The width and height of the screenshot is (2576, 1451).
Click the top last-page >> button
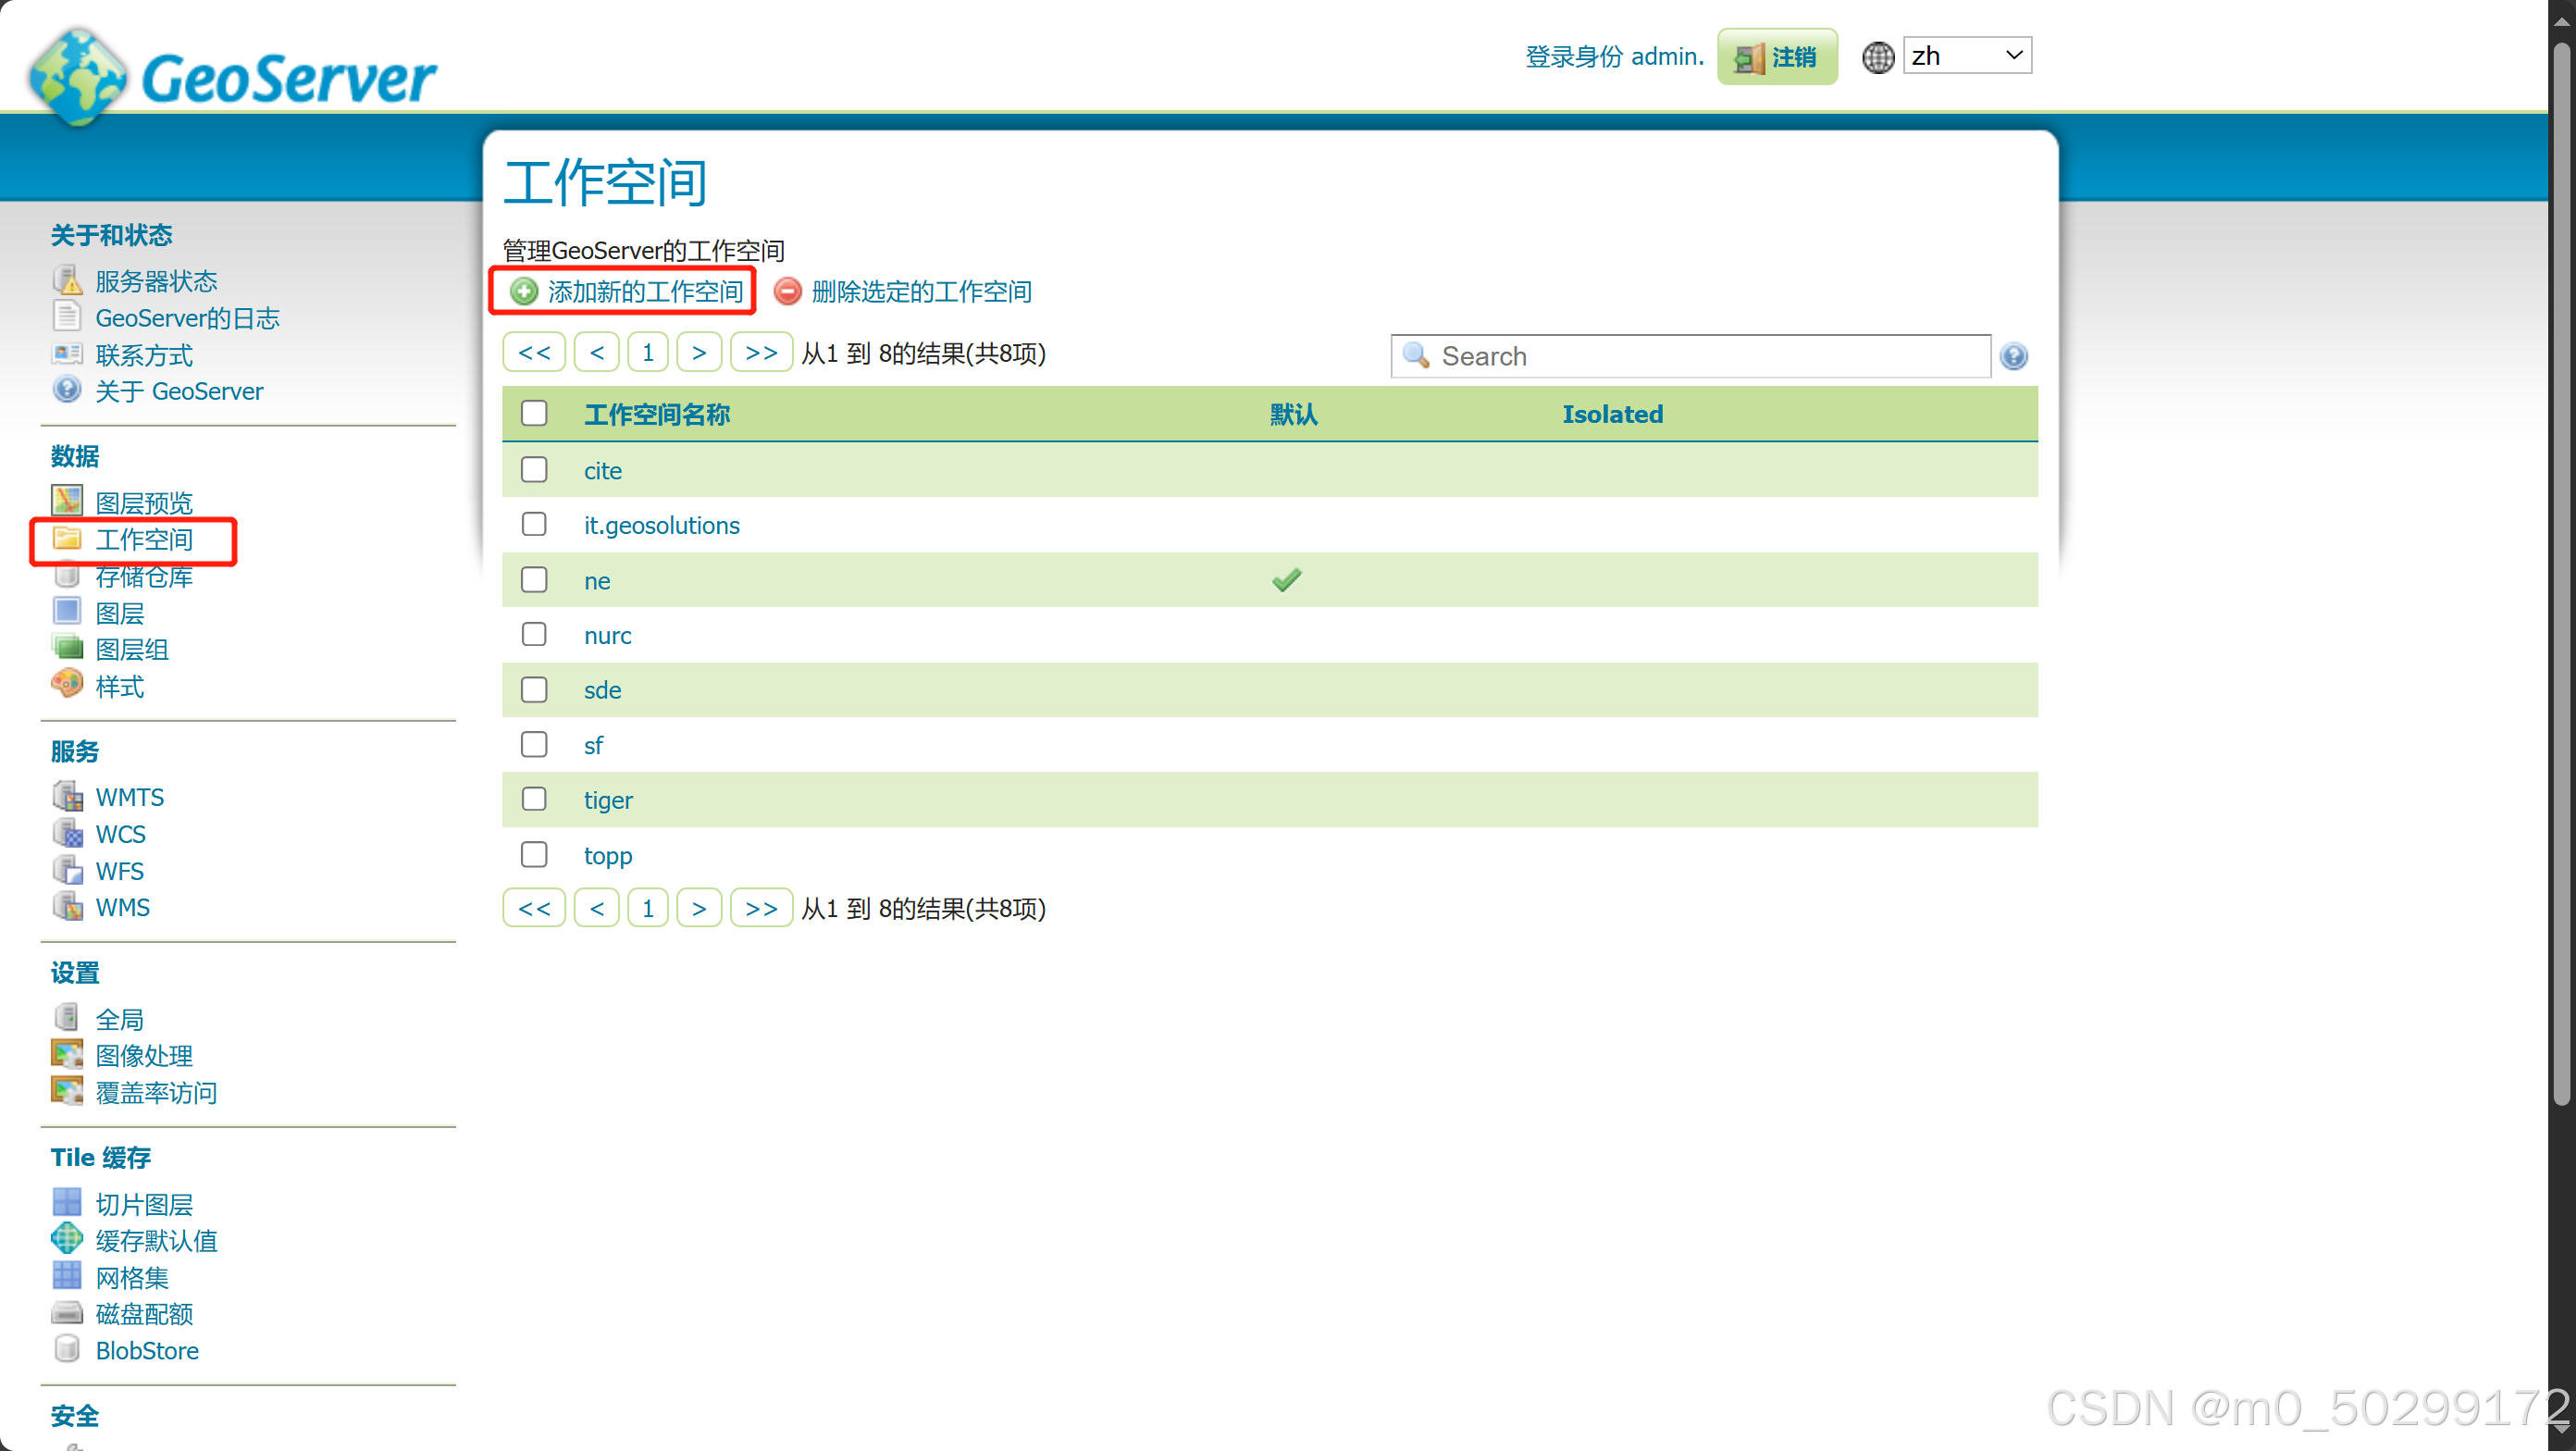click(x=761, y=353)
